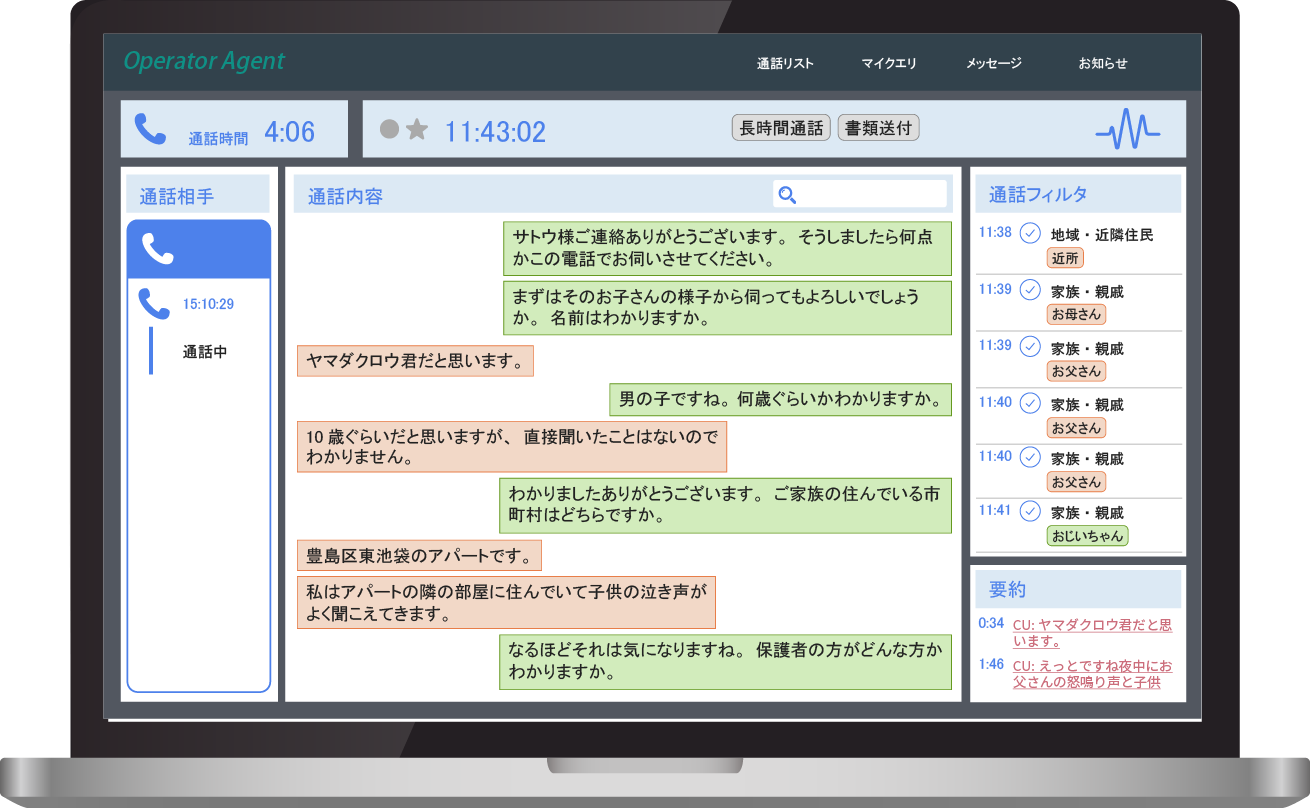Click the audio waveform icon
This screenshot has height=808, width=1310.
pyautogui.click(x=1127, y=130)
